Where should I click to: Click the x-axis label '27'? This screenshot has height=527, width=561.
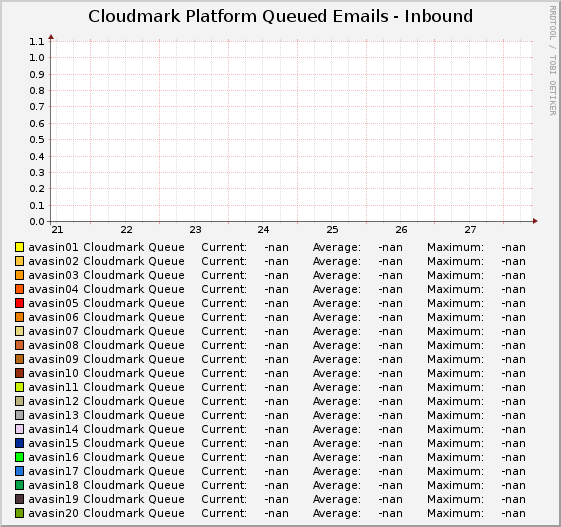tap(470, 230)
